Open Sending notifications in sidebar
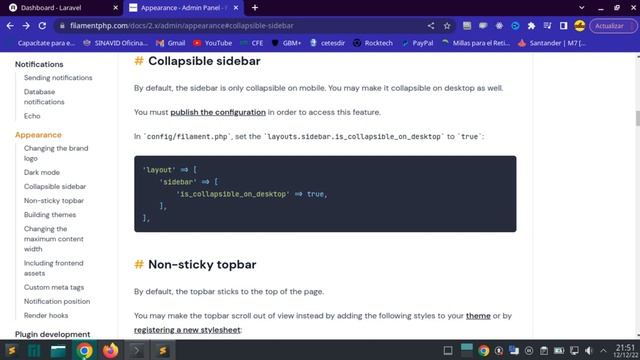Viewport: 640px width, 360px height. 58,78
